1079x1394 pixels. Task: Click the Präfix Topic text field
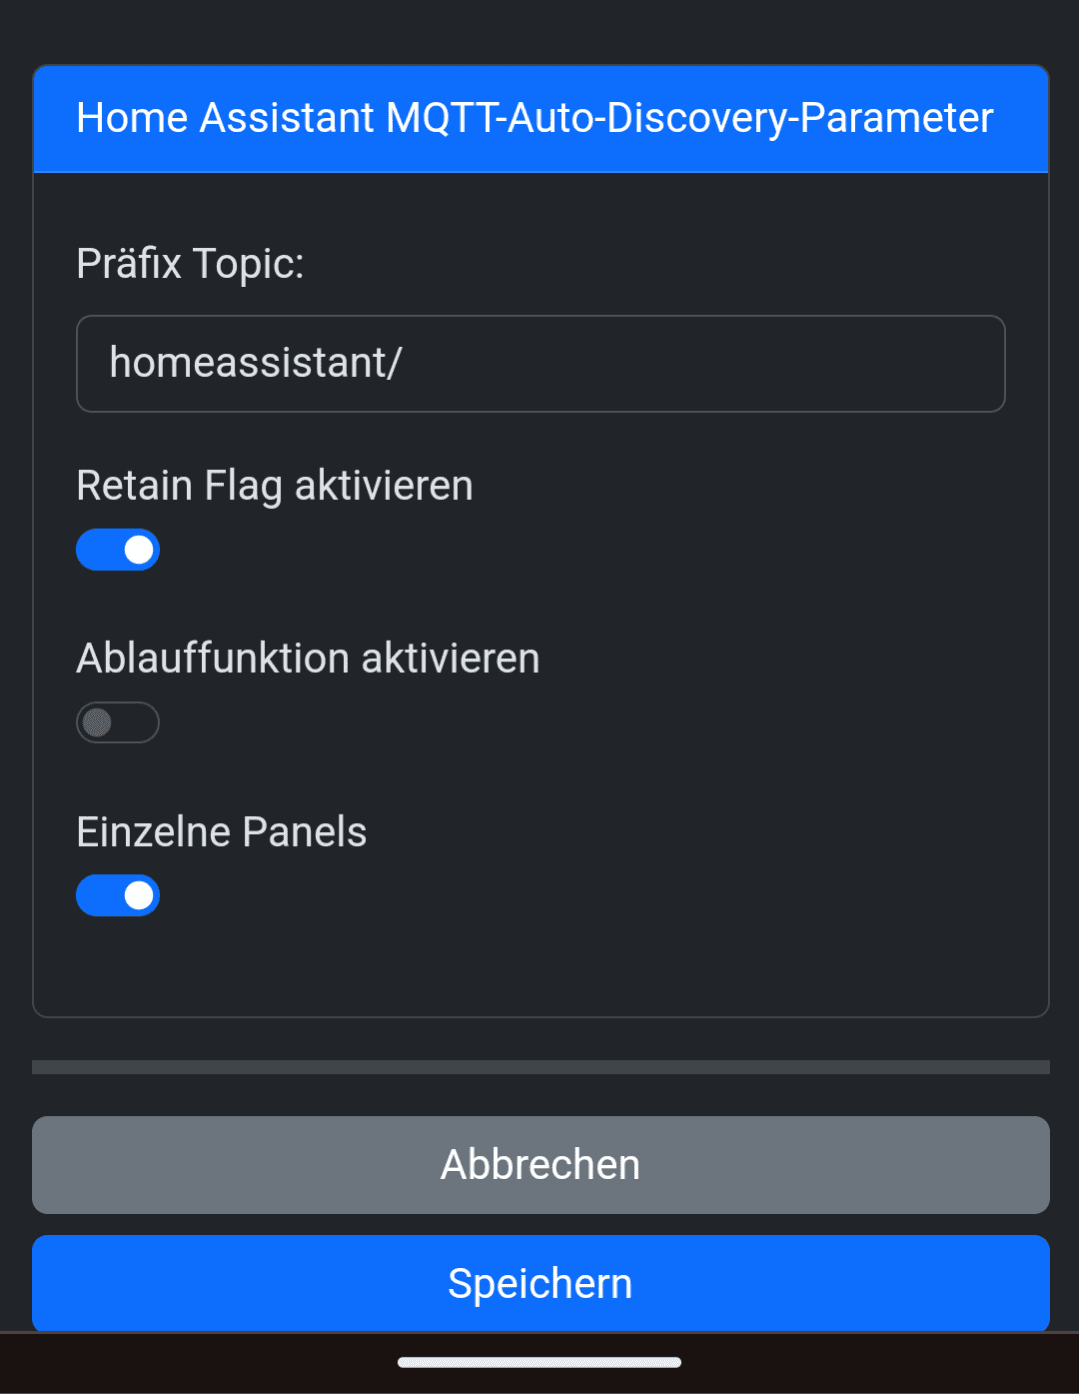coord(540,363)
